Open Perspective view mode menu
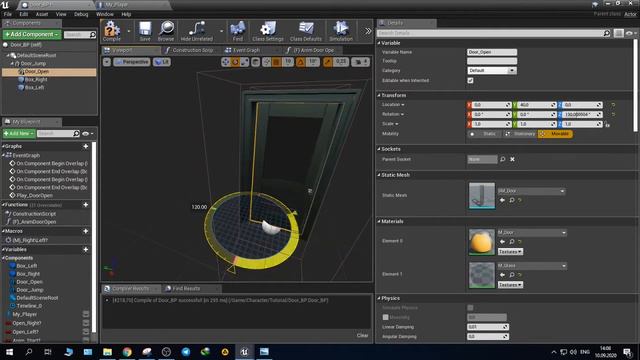The image size is (640, 360). (x=132, y=62)
